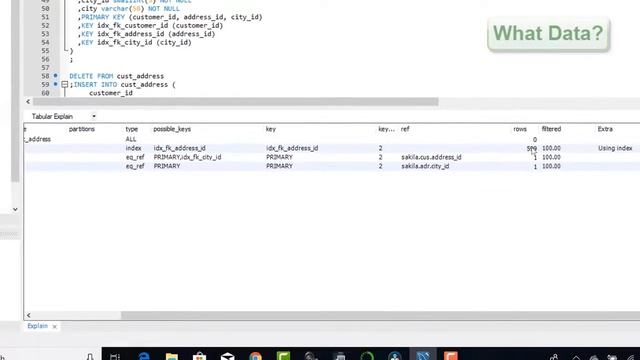The image size is (640, 360).
Task: Select the rows value '599' cell
Action: pyautogui.click(x=531, y=148)
